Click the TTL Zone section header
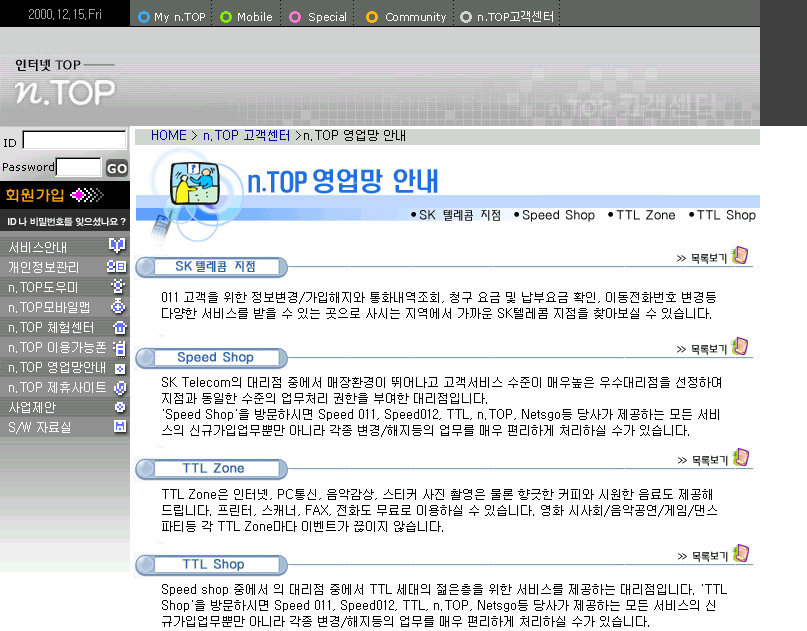Viewport: 807px width, 631px height. [212, 469]
